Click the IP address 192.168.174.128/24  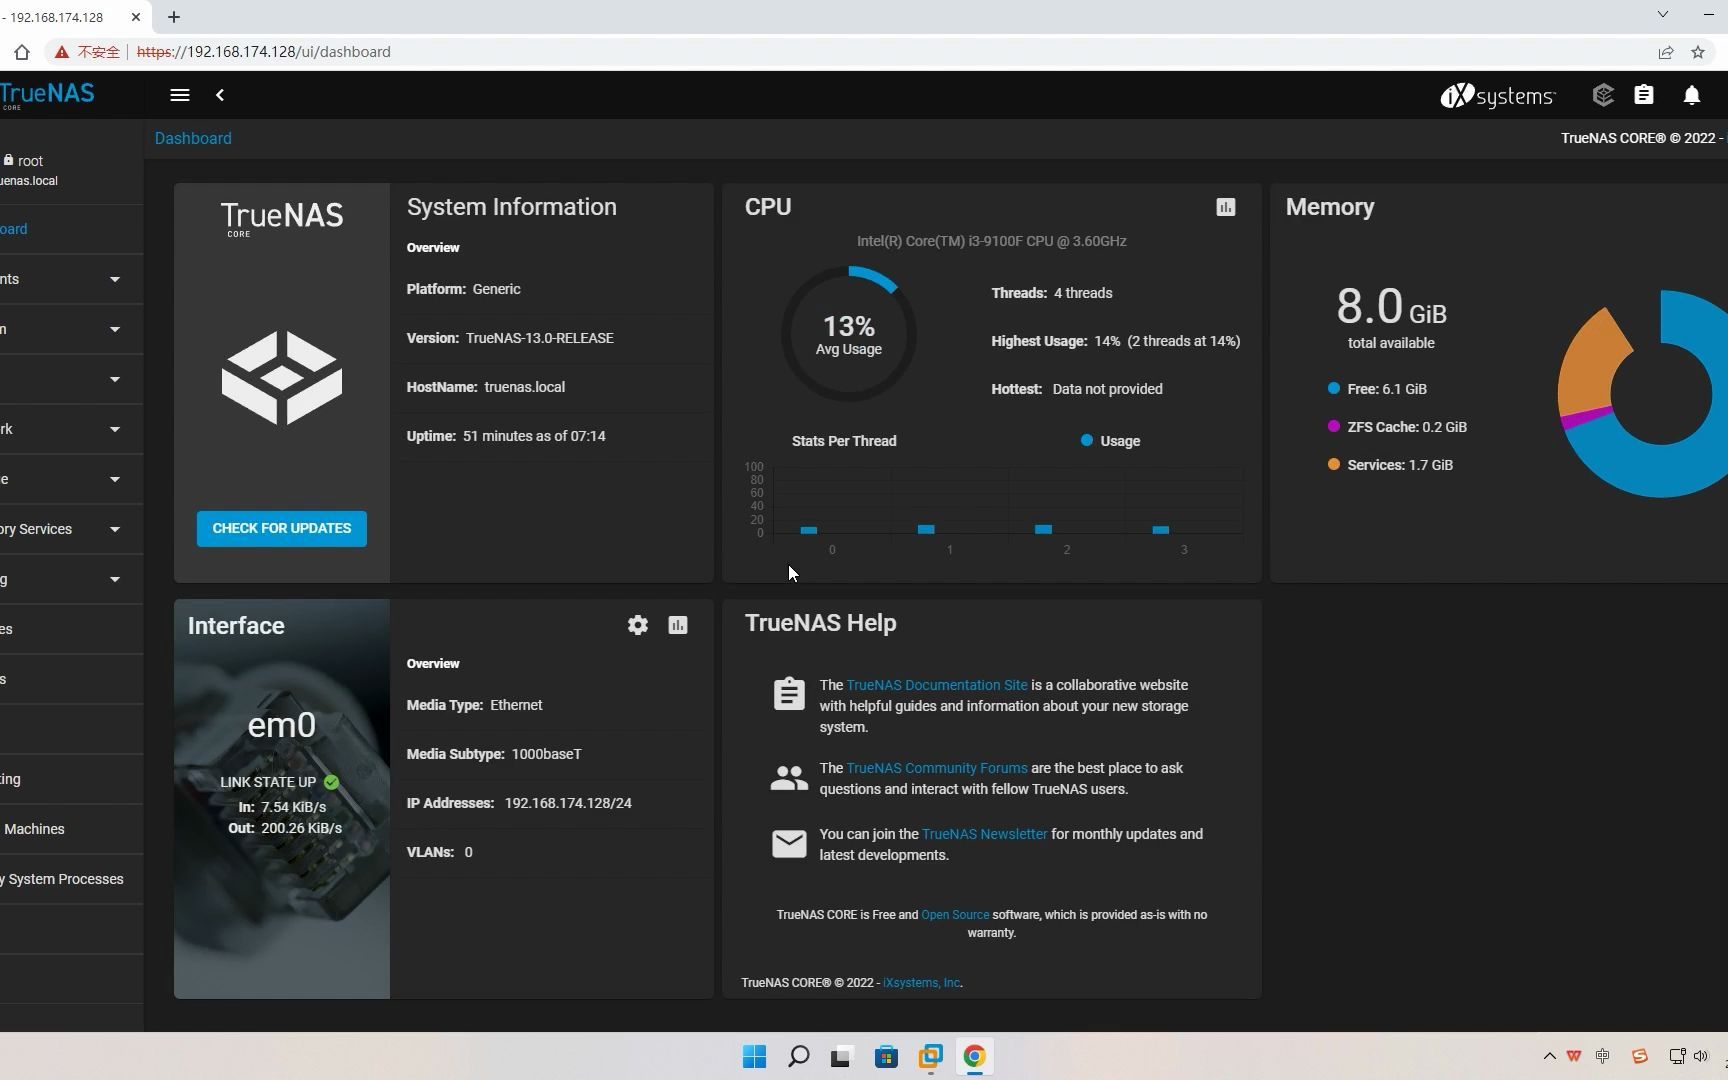pyautogui.click(x=568, y=803)
